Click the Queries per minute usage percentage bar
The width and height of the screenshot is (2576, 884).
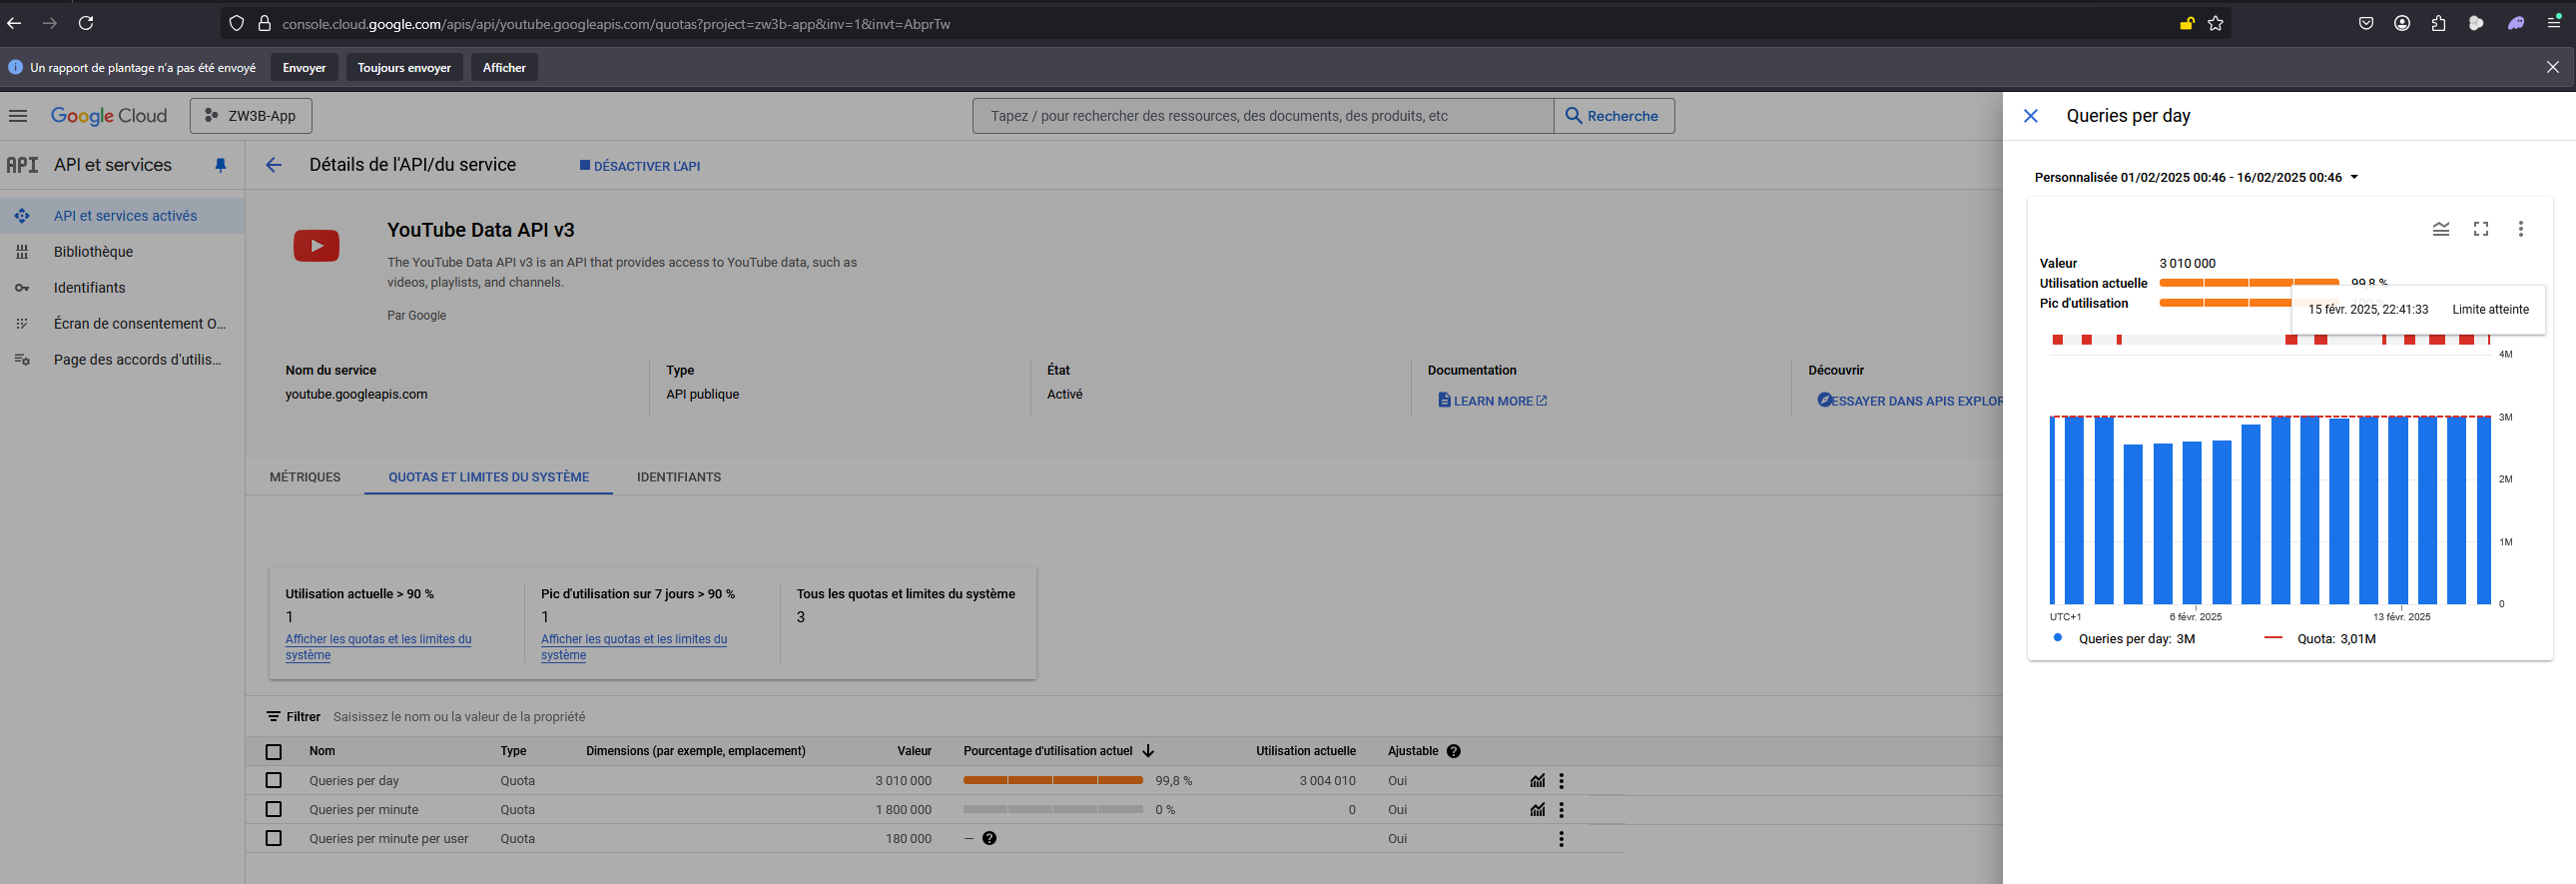click(x=1053, y=809)
